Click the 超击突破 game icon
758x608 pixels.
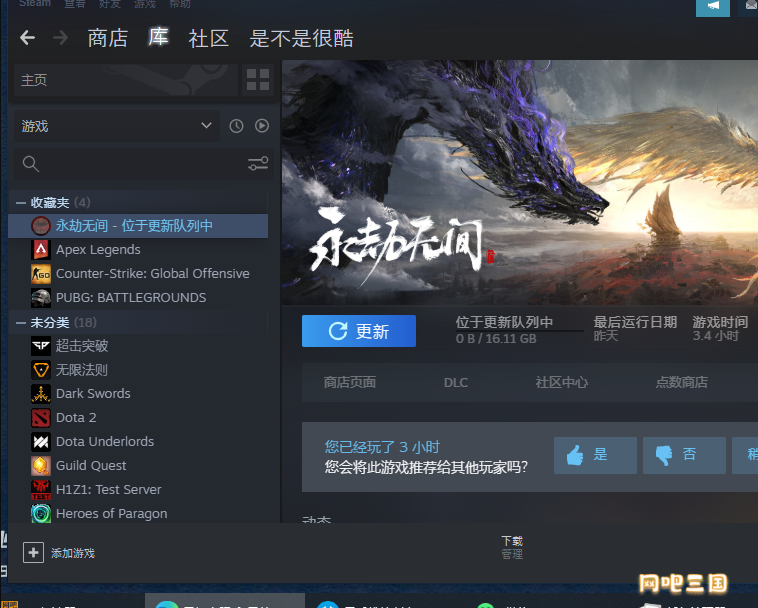[x=41, y=346]
